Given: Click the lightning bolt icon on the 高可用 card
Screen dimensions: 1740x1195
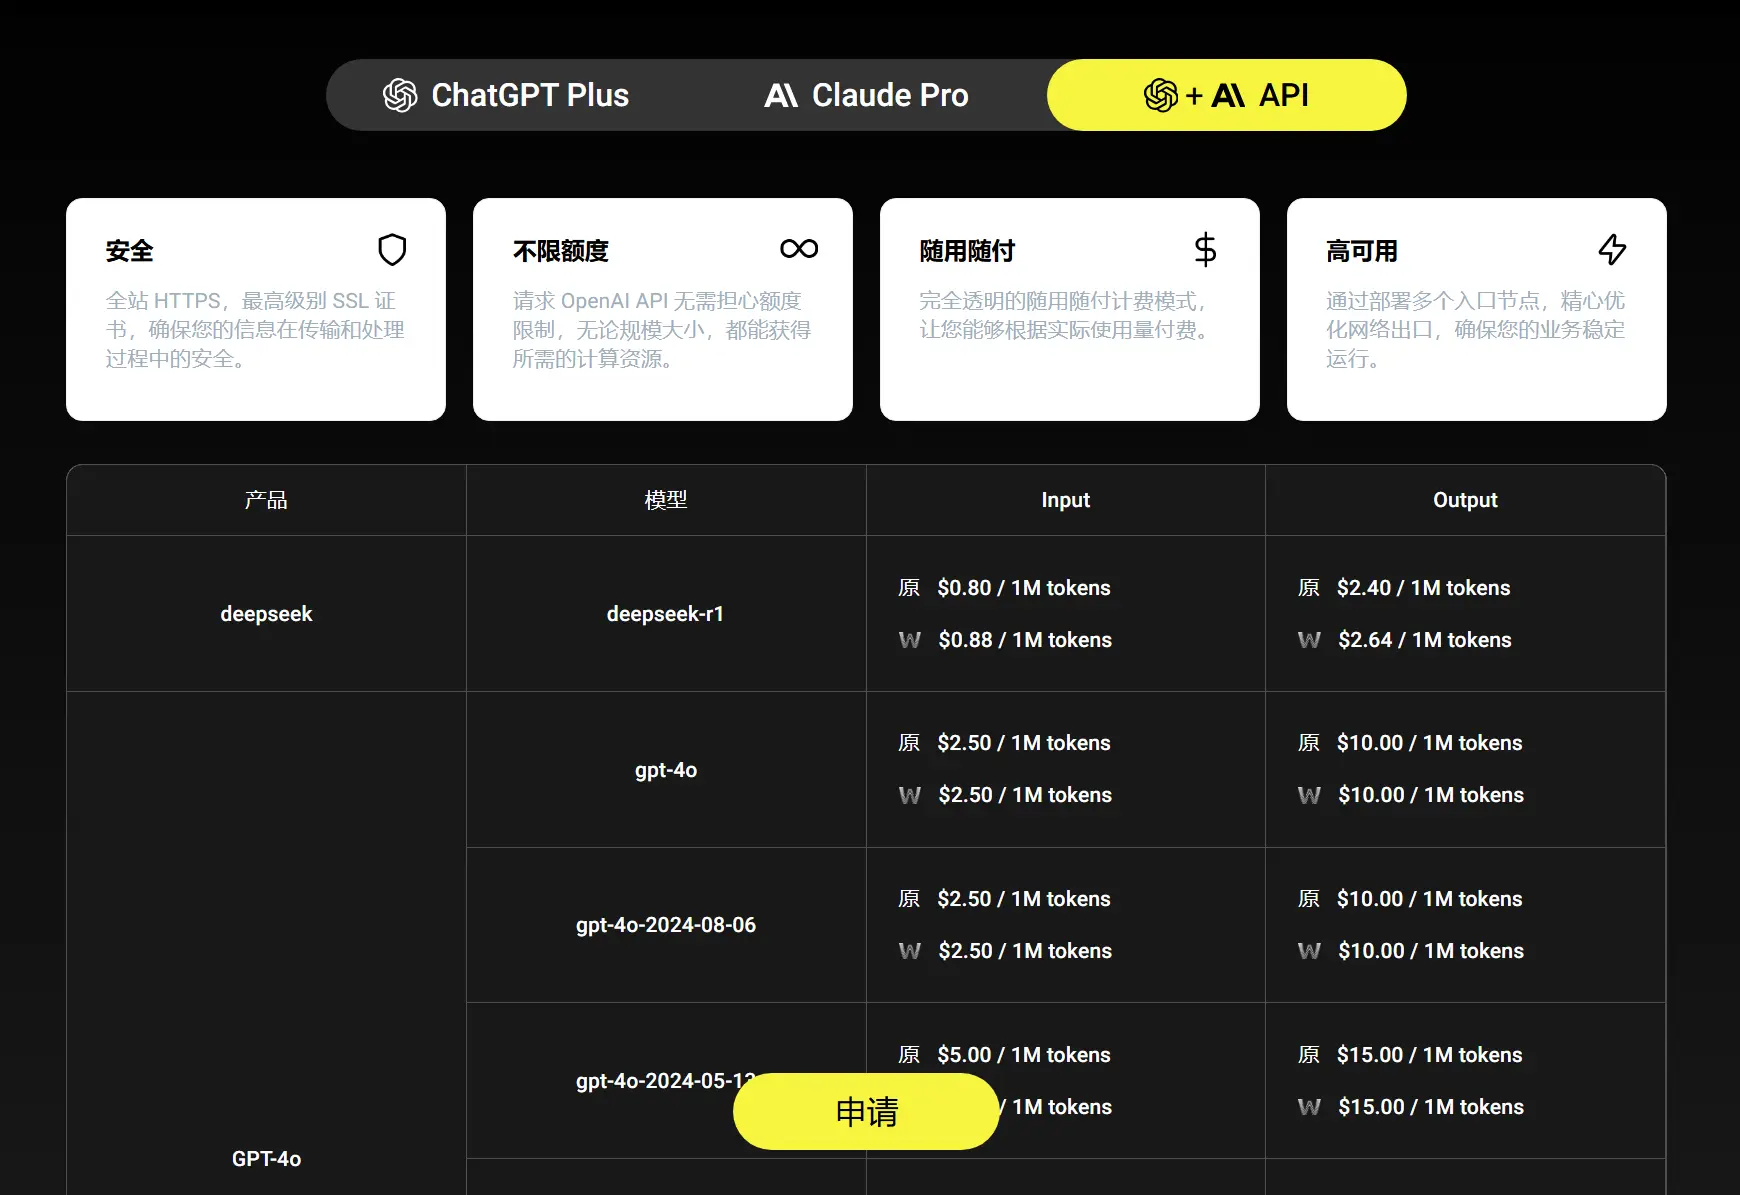Looking at the screenshot, I should tap(1612, 249).
